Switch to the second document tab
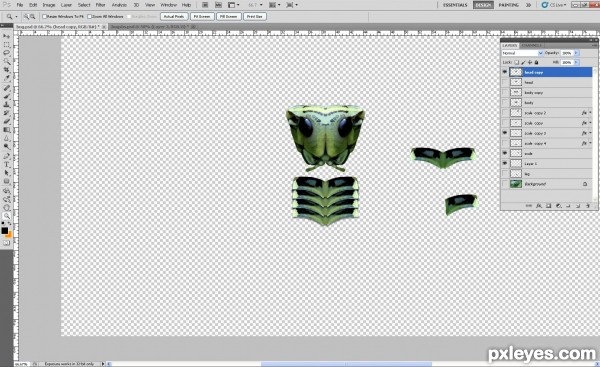 coord(152,27)
